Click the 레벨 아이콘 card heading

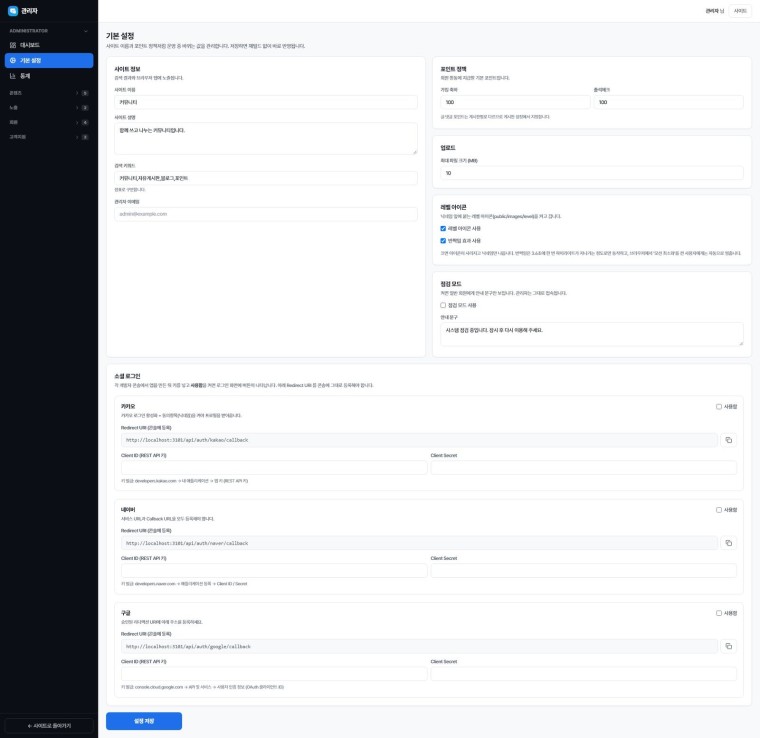(453, 207)
